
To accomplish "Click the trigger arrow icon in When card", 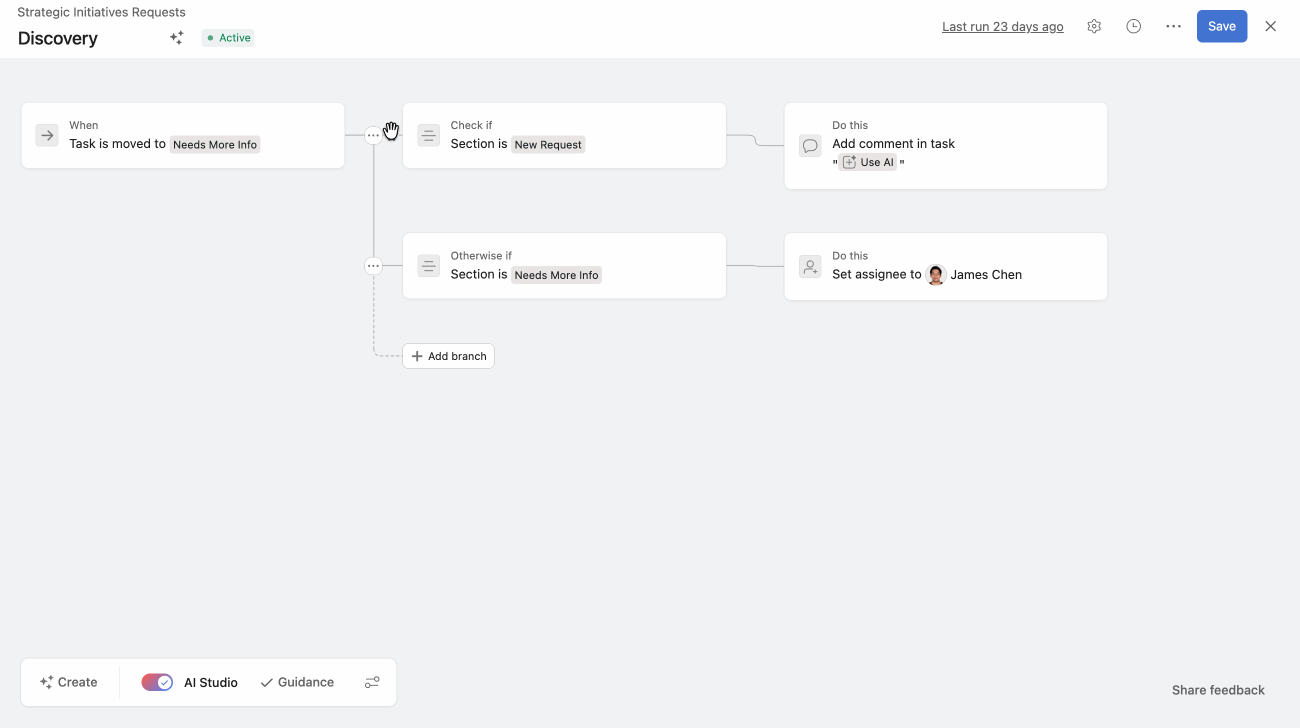I will point(47,135).
